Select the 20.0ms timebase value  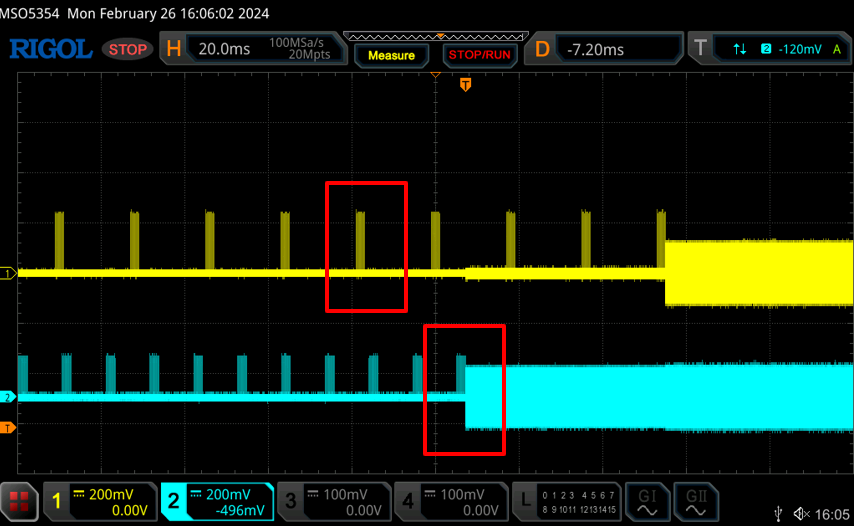pyautogui.click(x=224, y=49)
